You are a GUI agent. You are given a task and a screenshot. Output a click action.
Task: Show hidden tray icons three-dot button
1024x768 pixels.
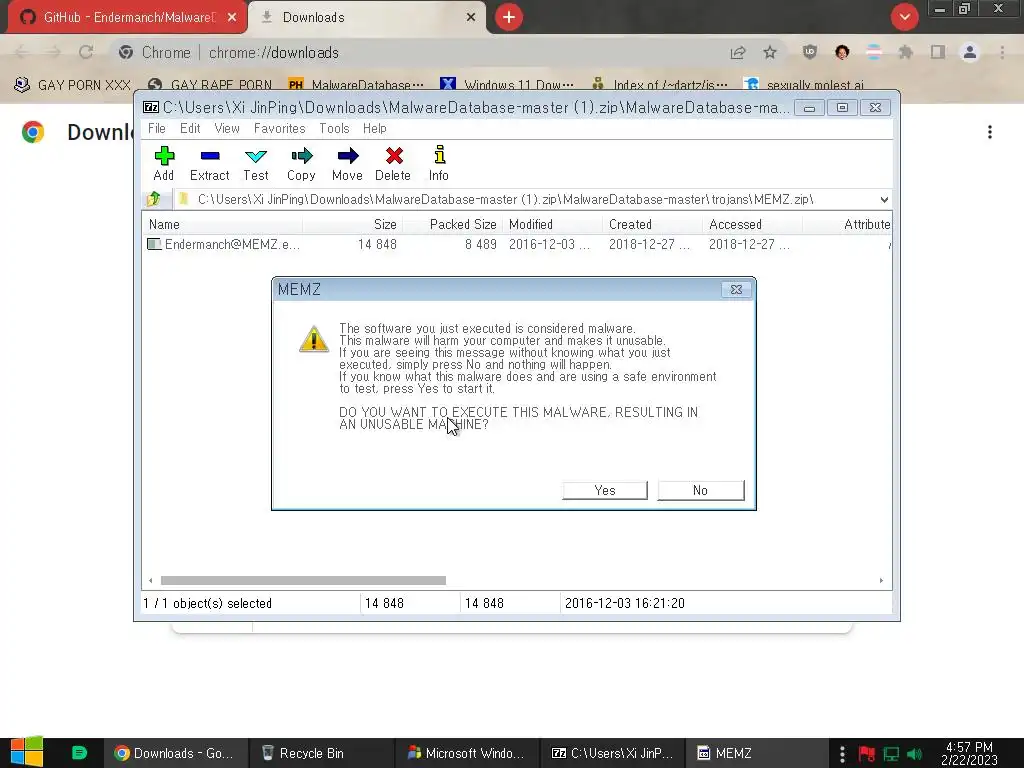coord(842,754)
